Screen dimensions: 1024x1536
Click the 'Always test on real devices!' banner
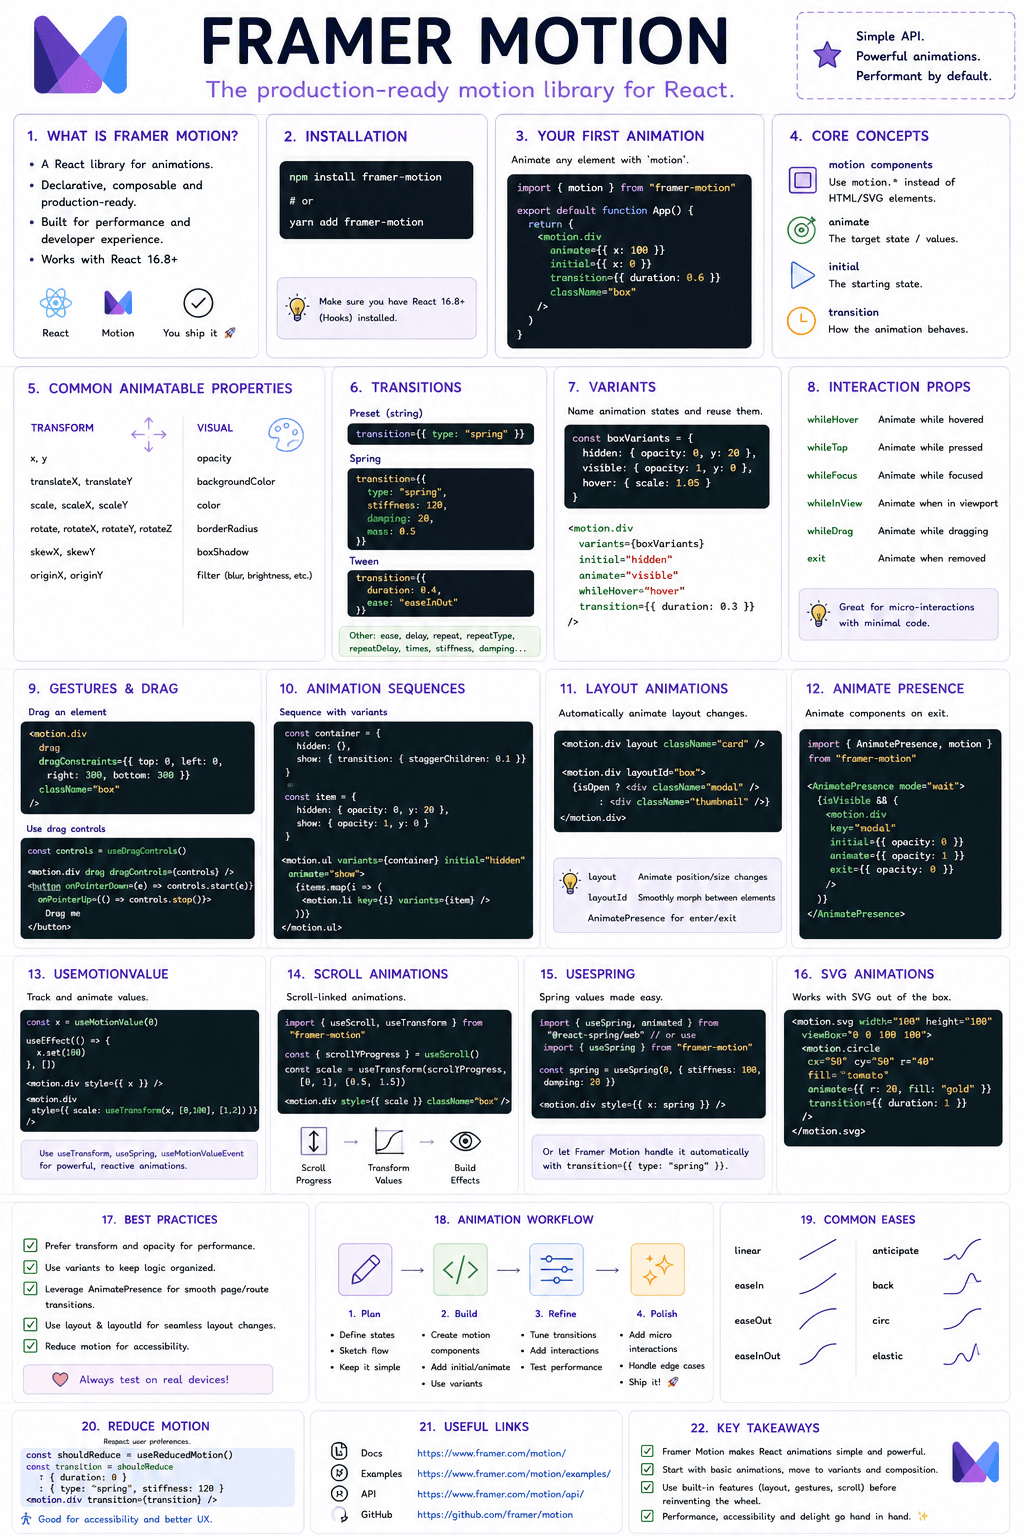pyautogui.click(x=148, y=1380)
